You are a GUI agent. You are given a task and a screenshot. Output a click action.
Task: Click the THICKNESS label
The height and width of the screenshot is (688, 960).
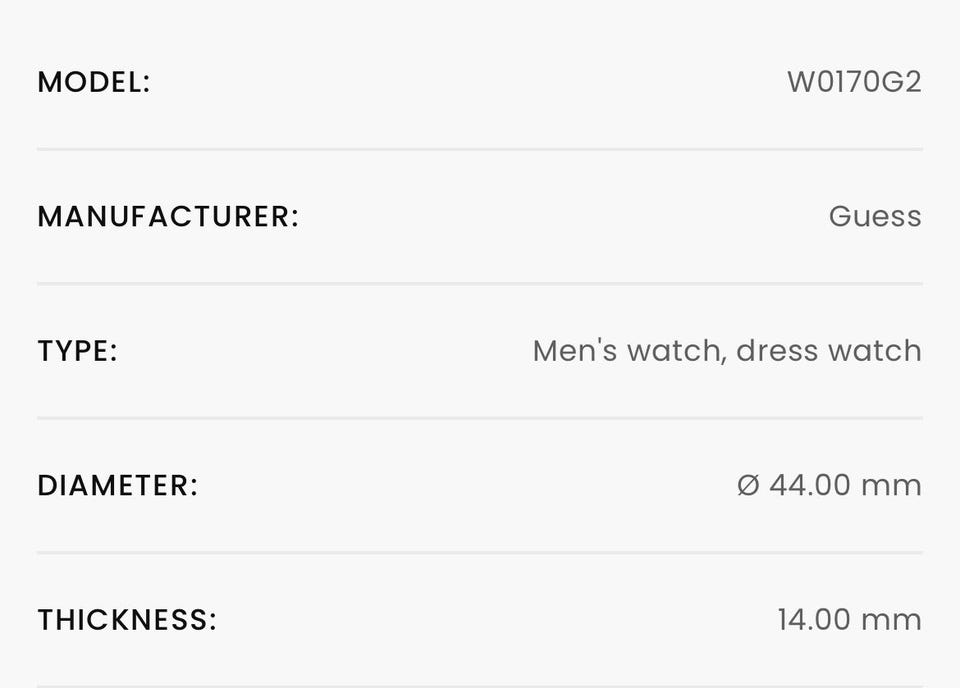126,620
